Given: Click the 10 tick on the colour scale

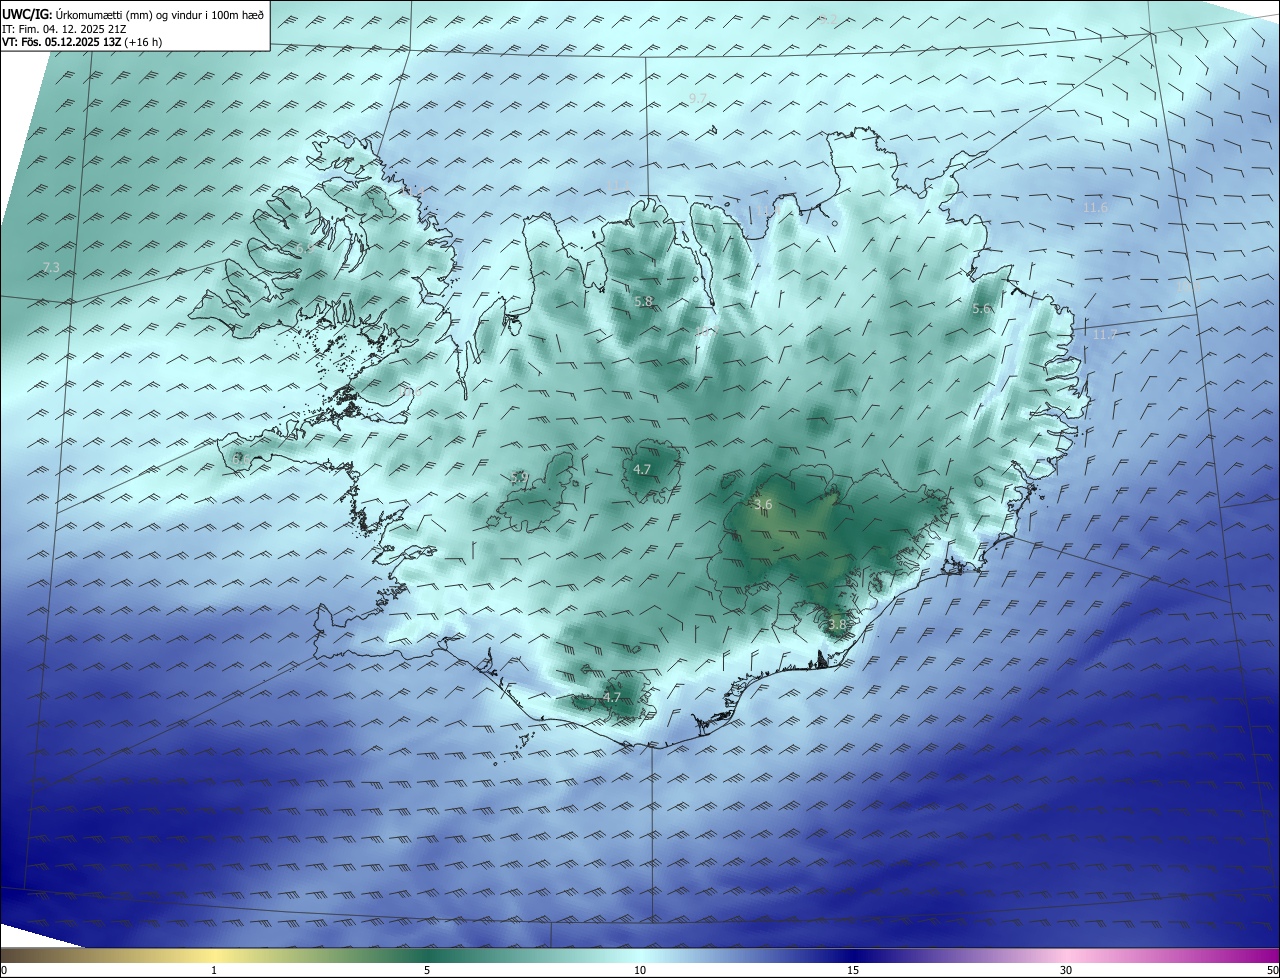Looking at the screenshot, I should tap(640, 970).
